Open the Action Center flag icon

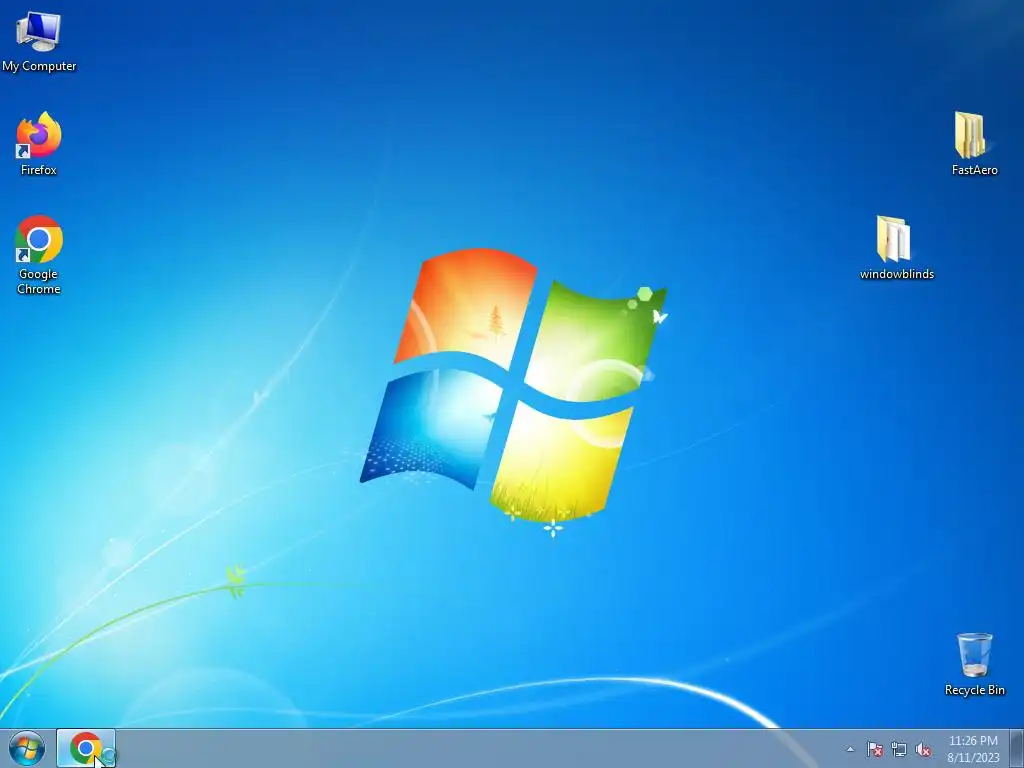tap(874, 749)
